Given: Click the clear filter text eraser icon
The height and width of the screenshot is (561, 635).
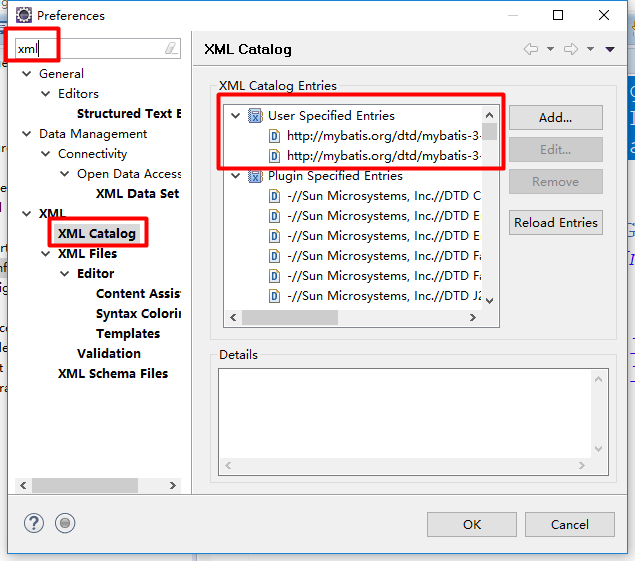Looking at the screenshot, I should [171, 49].
